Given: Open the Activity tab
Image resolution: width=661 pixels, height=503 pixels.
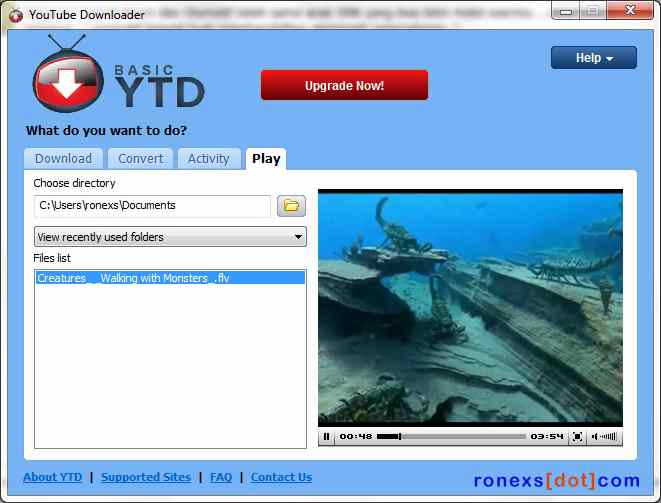Looking at the screenshot, I should click(x=209, y=159).
